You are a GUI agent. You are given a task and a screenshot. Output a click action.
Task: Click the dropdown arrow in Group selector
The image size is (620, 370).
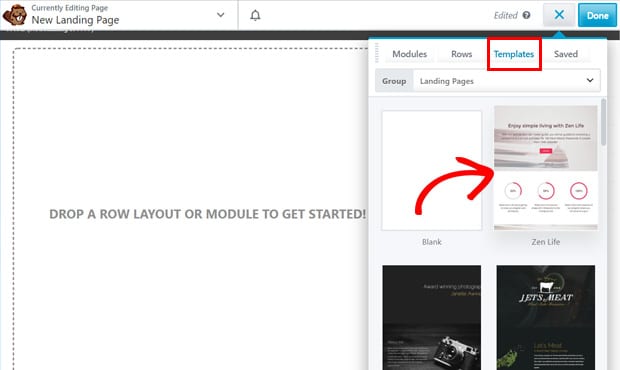point(590,80)
